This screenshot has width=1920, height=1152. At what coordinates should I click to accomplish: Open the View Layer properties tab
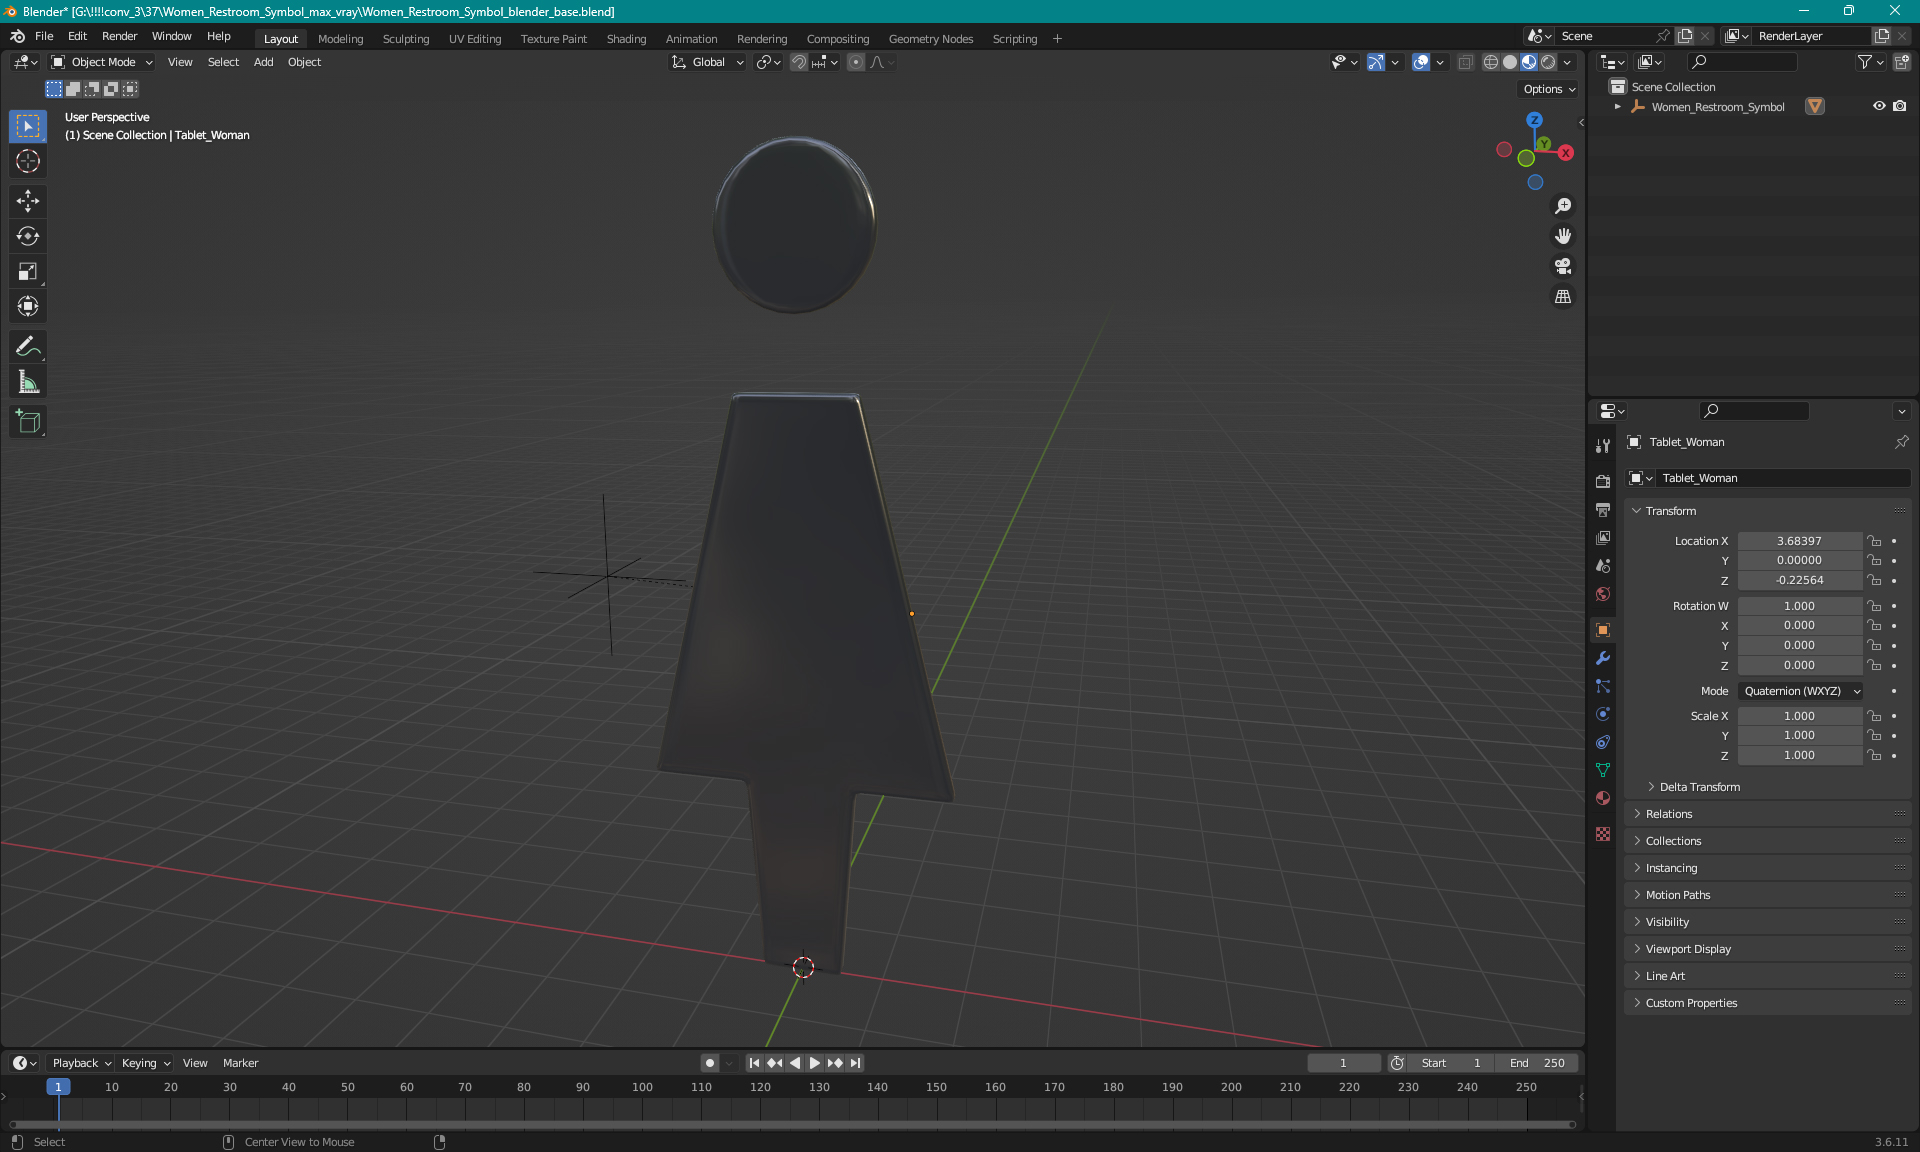coord(1603,538)
